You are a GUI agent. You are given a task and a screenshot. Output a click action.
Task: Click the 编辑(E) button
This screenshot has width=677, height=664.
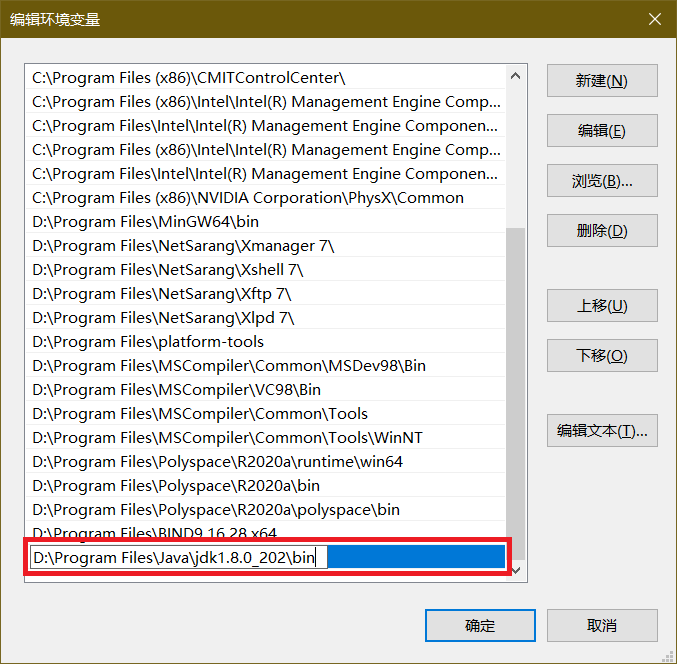[601, 131]
